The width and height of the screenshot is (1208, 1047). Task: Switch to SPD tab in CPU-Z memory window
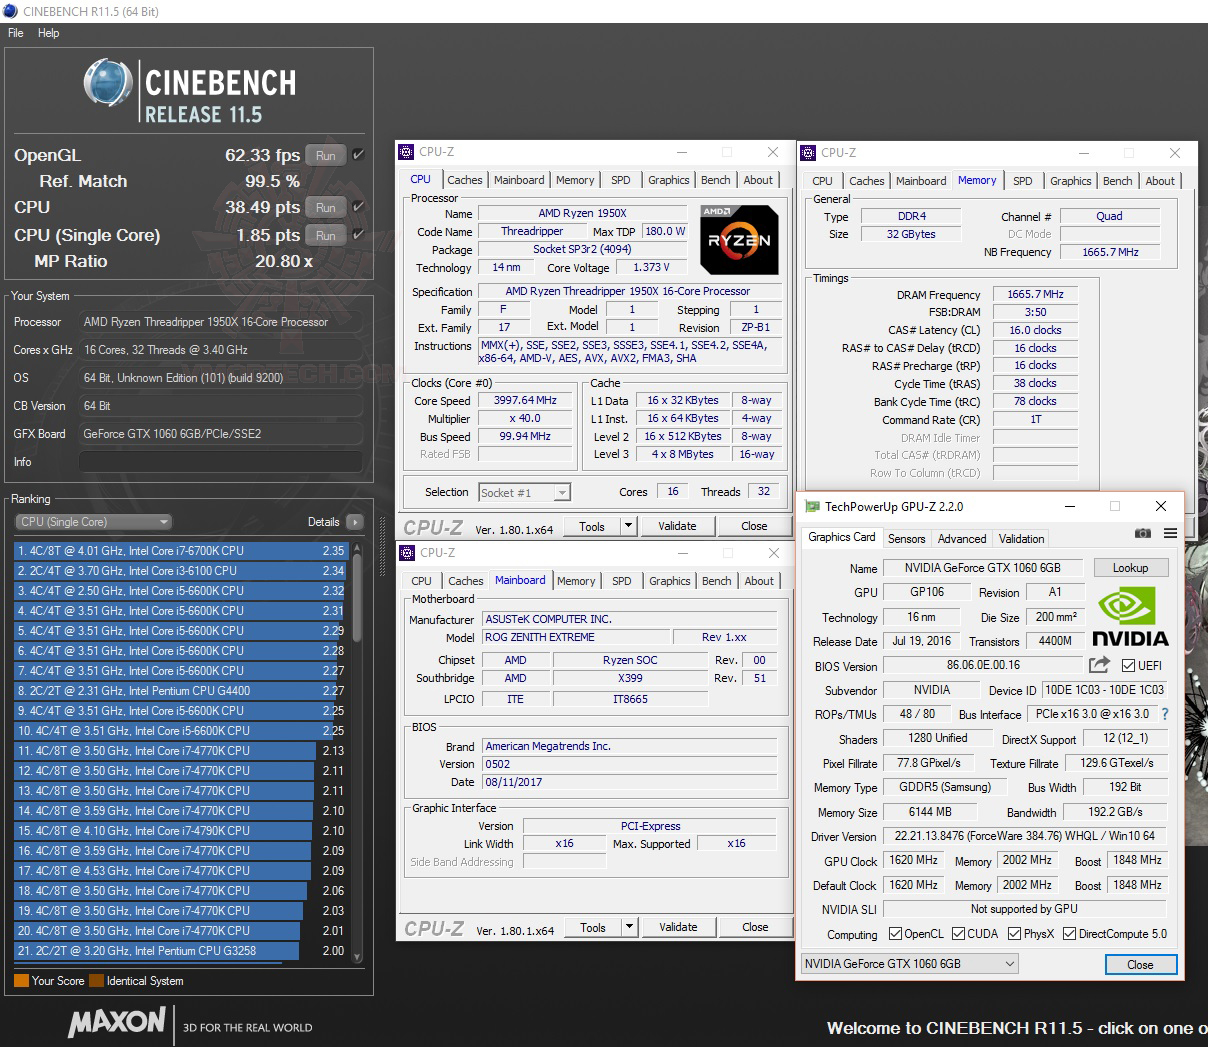point(1022,181)
